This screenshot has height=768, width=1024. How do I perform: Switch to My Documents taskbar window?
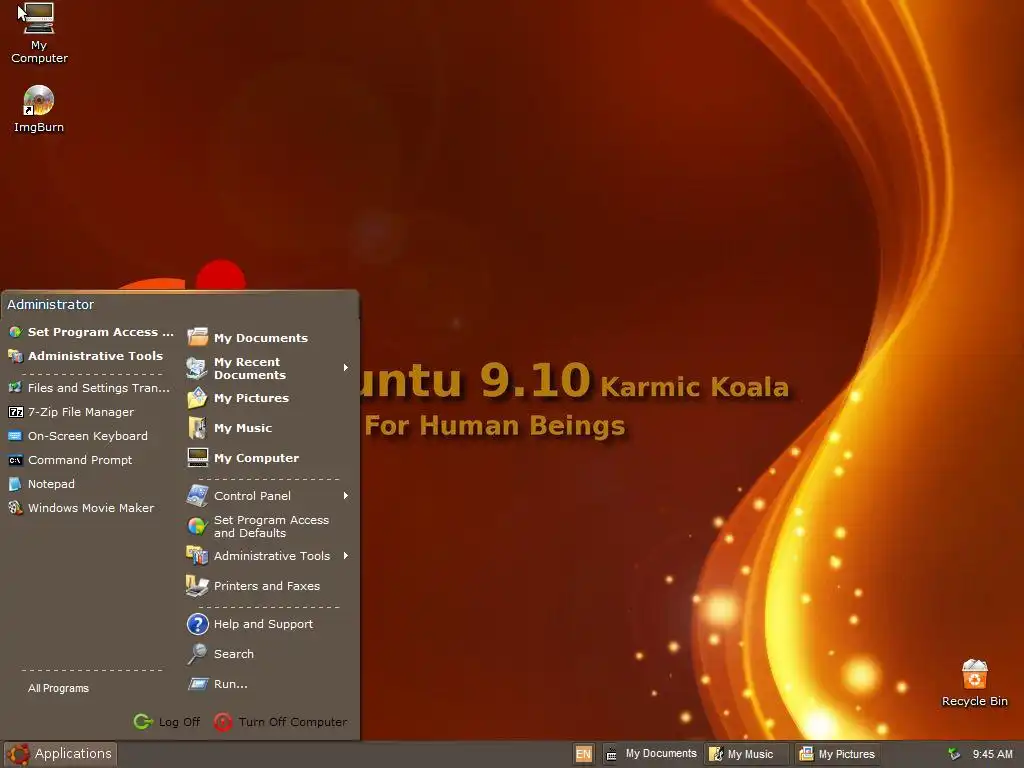pyautogui.click(x=651, y=754)
